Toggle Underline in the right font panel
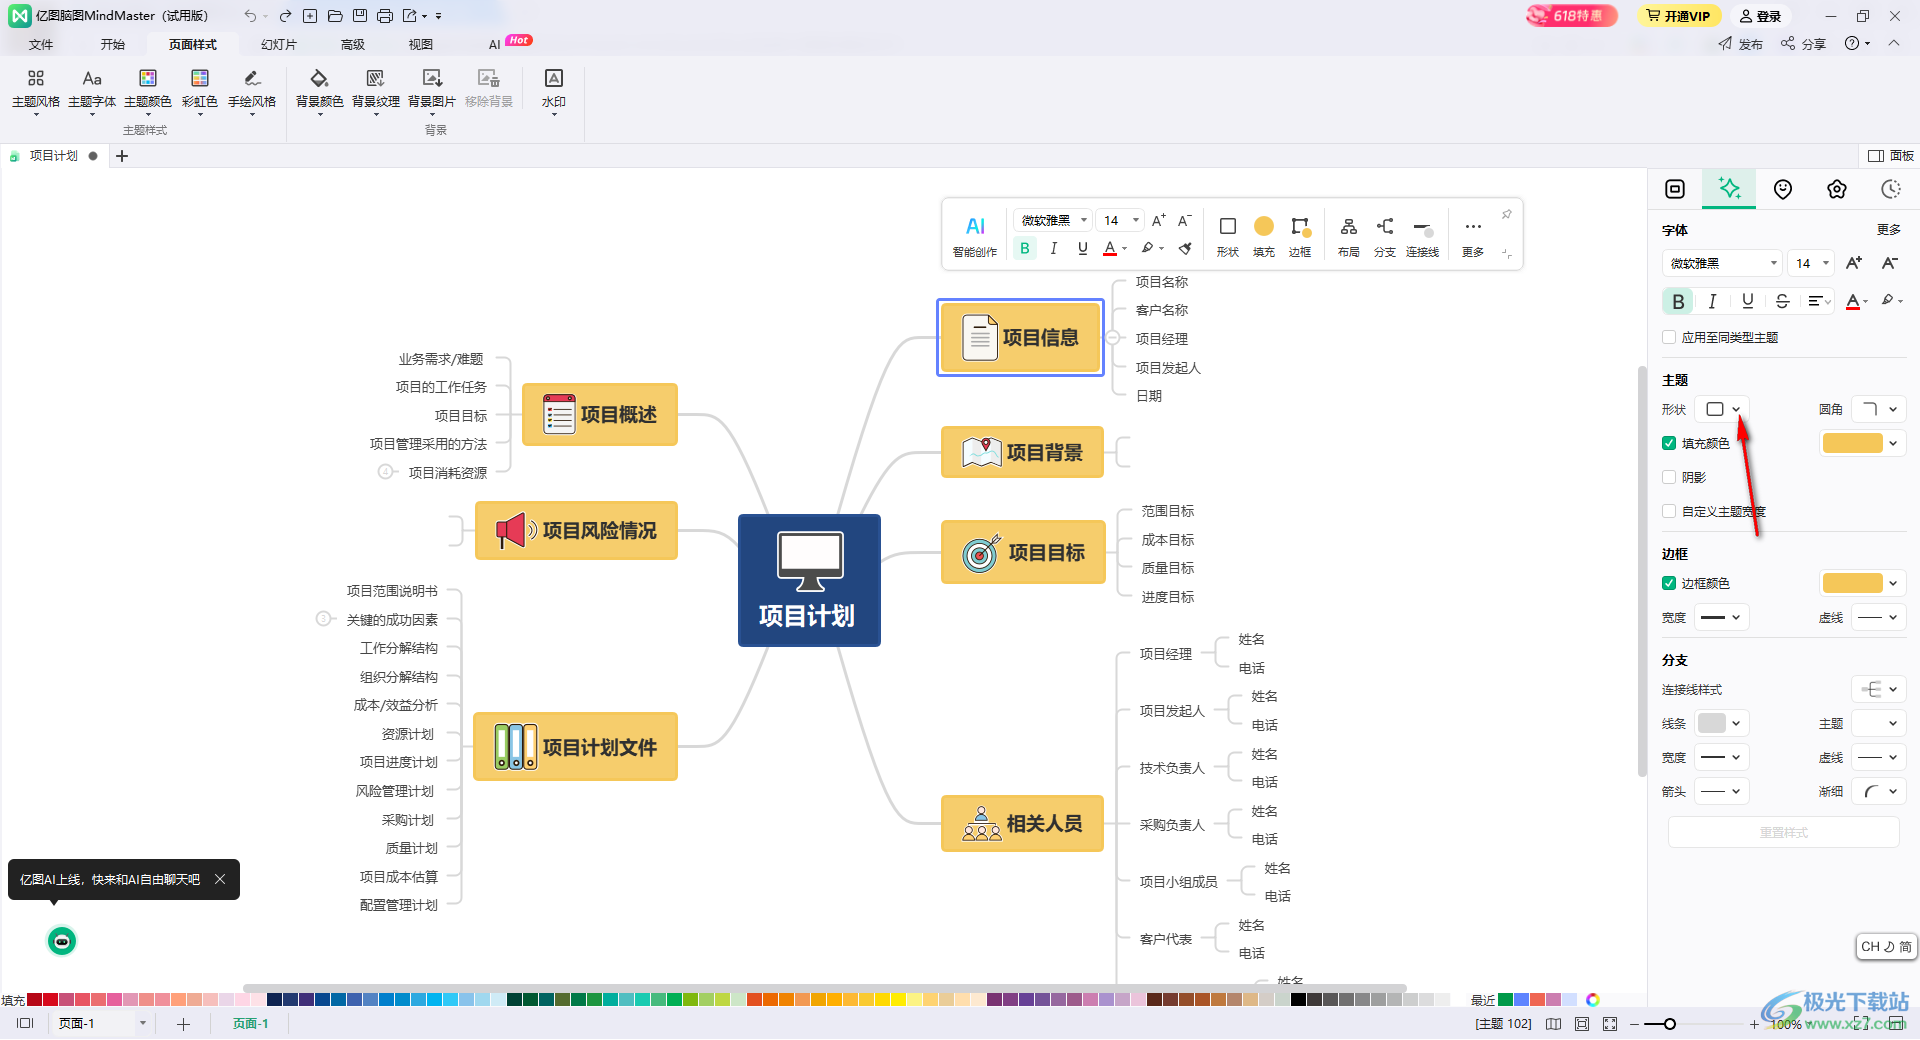1920x1040 pixels. (1747, 301)
